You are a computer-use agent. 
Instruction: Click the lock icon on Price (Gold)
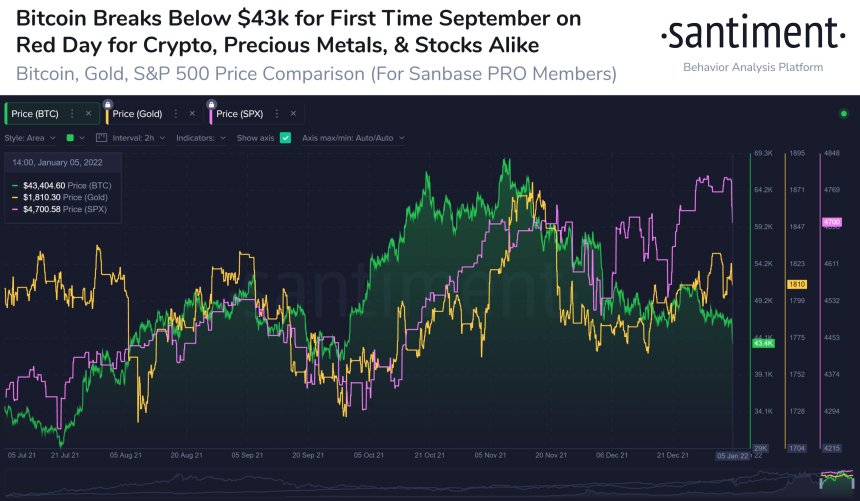click(x=108, y=104)
